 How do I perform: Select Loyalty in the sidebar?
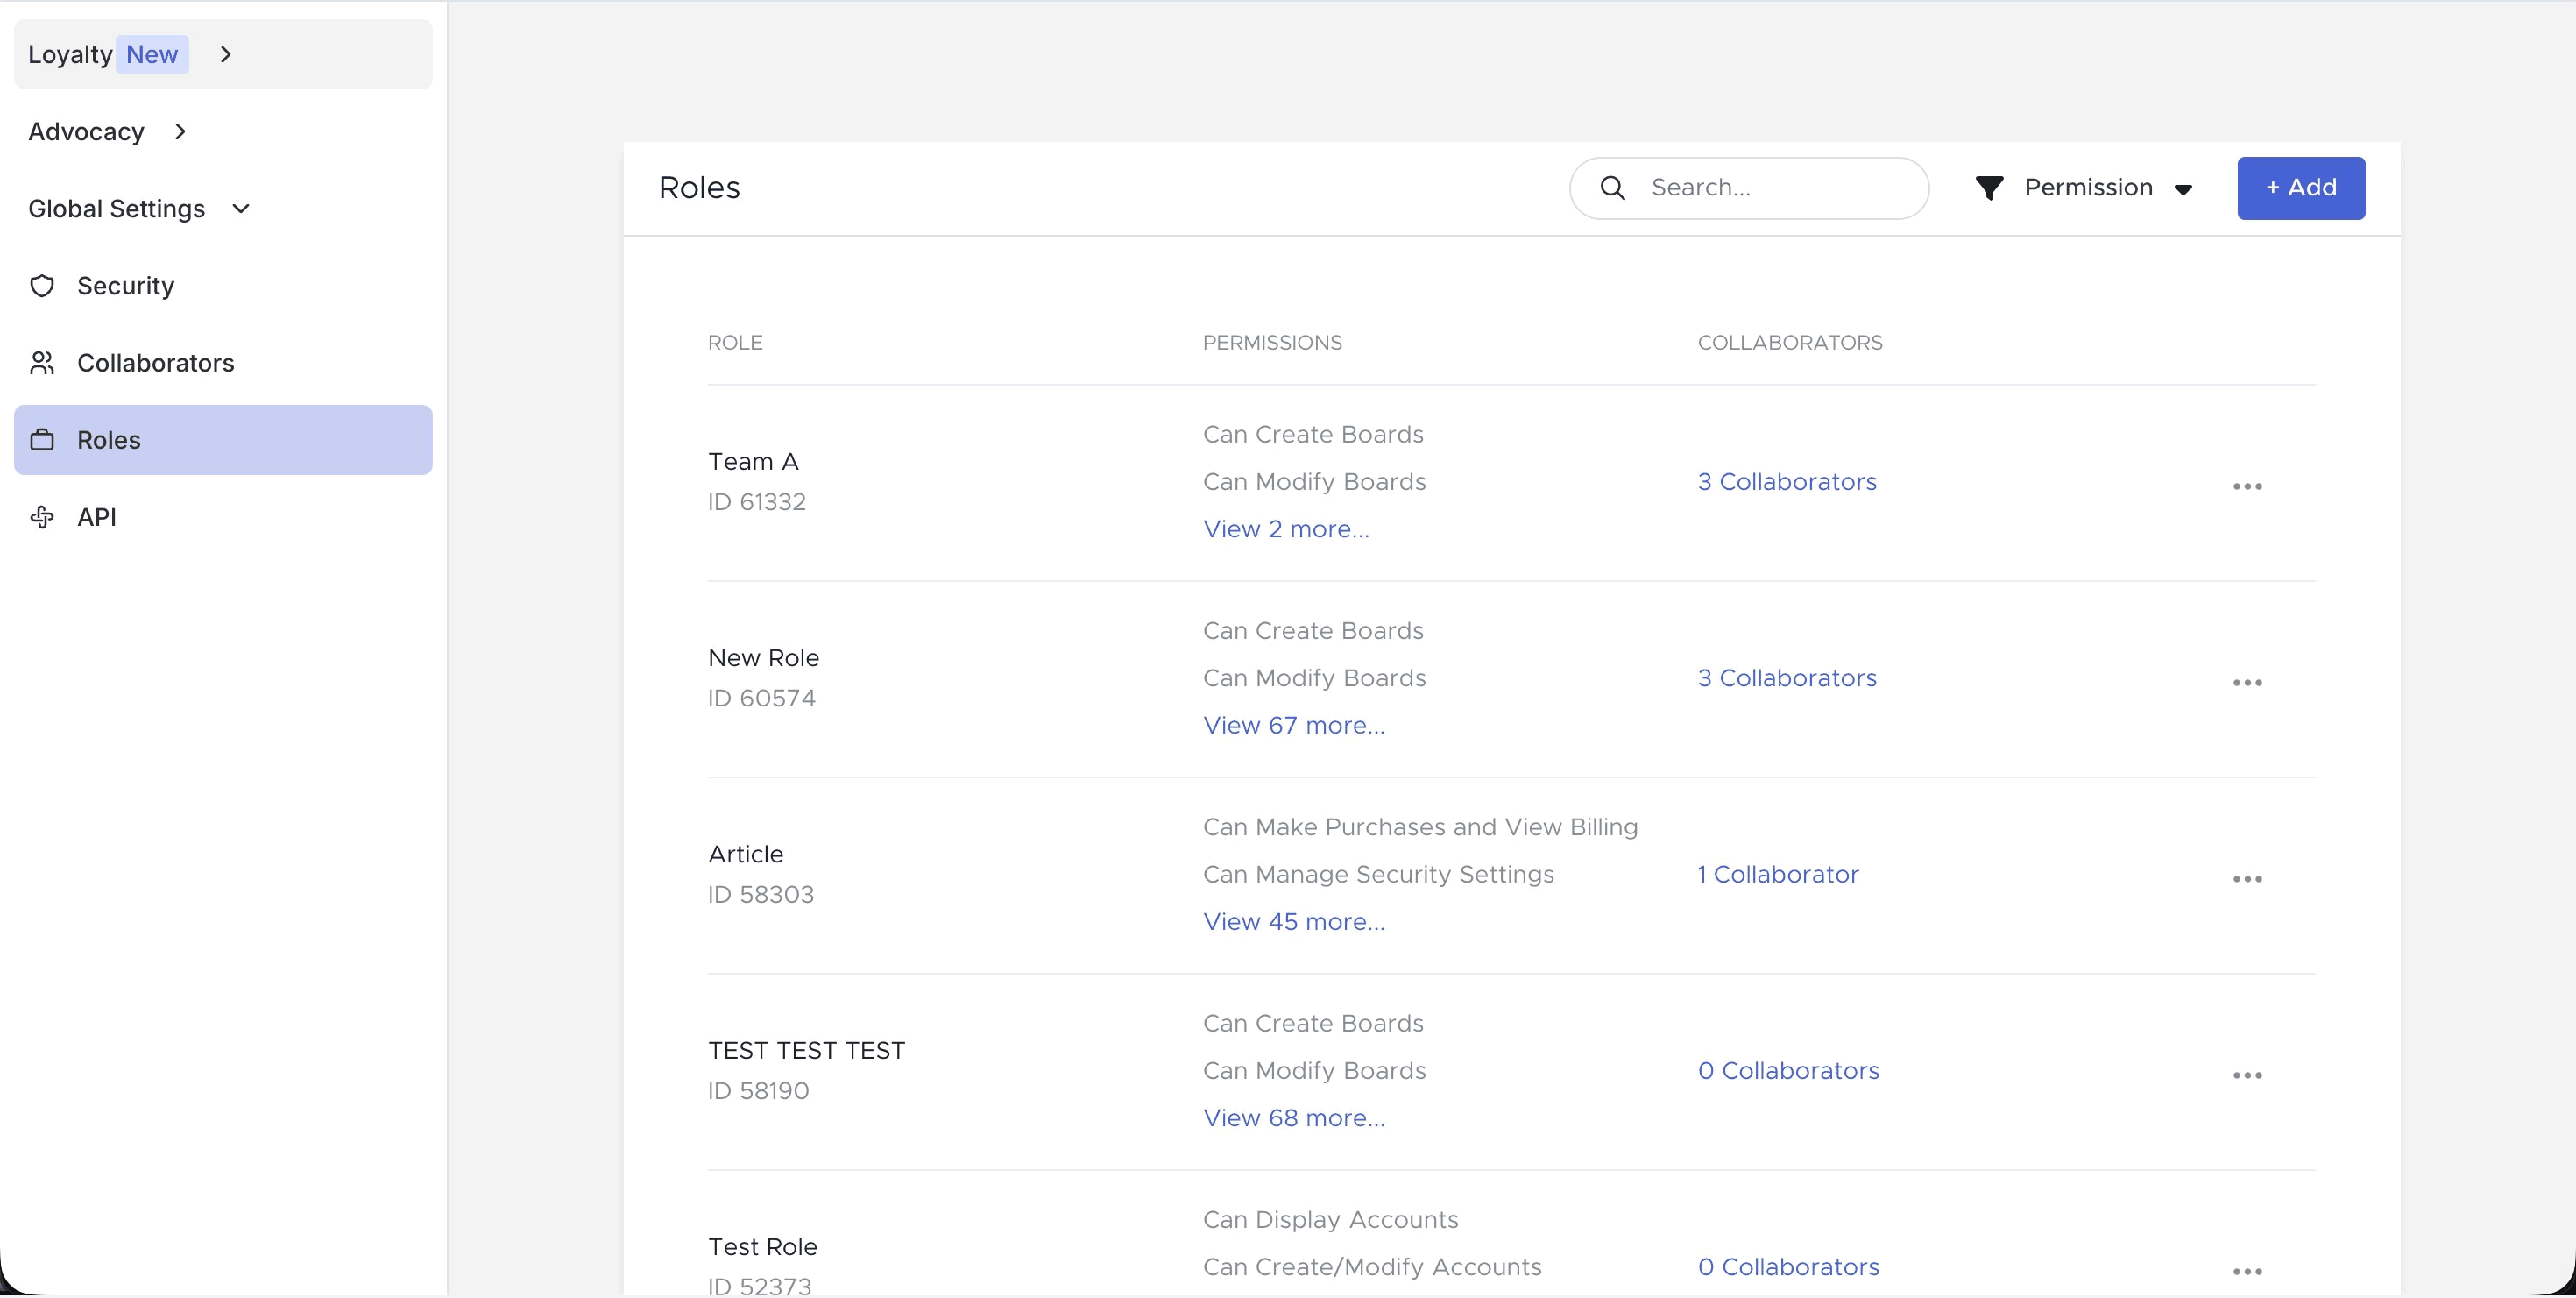tap(223, 55)
